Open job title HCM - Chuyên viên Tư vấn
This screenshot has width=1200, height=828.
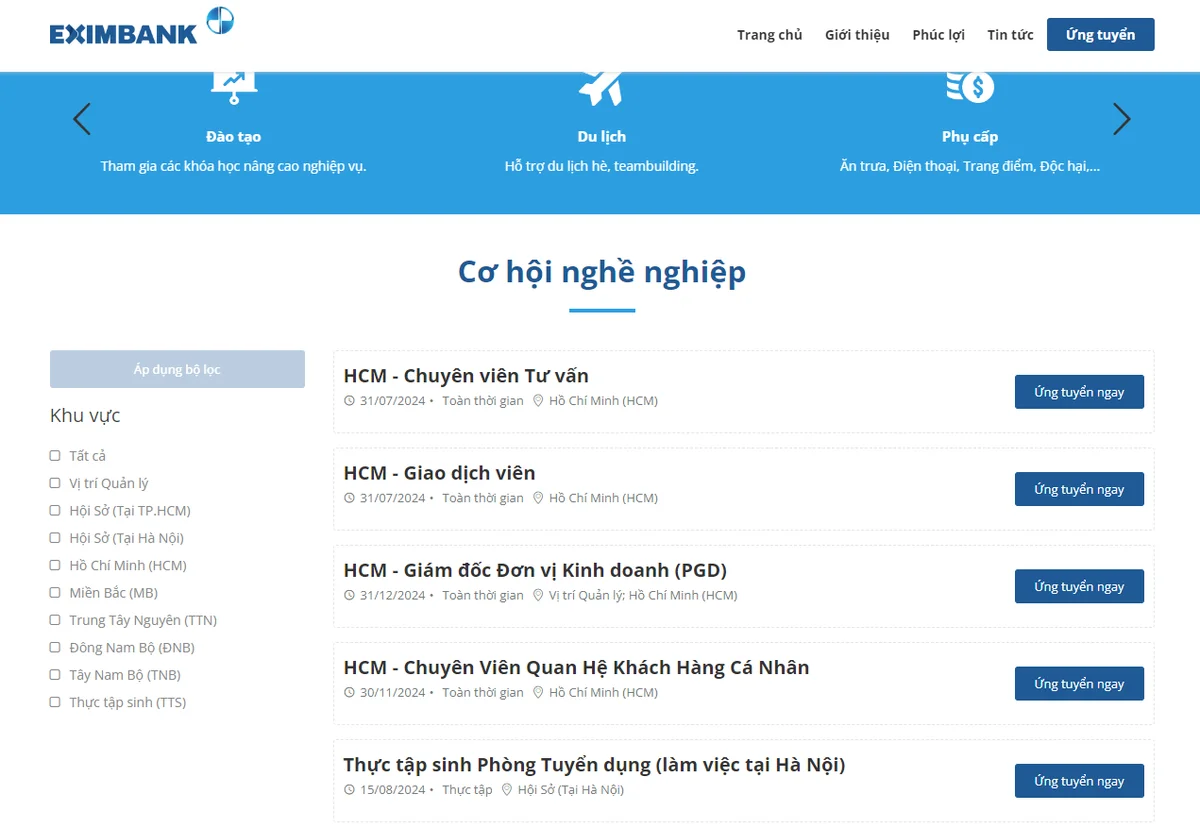[466, 376]
